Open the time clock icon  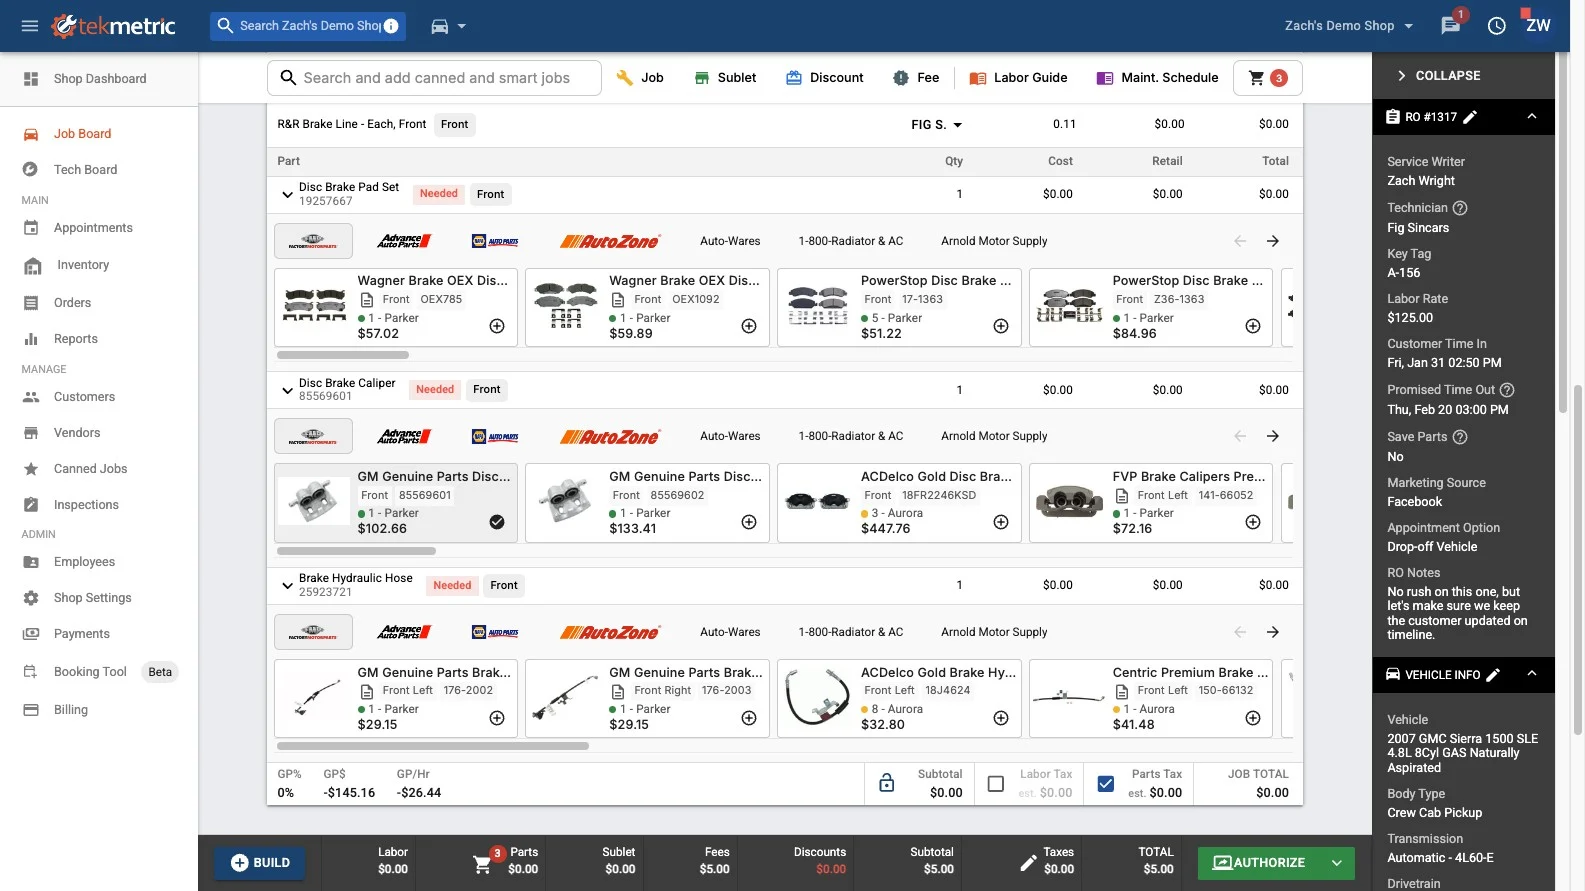(x=1497, y=26)
